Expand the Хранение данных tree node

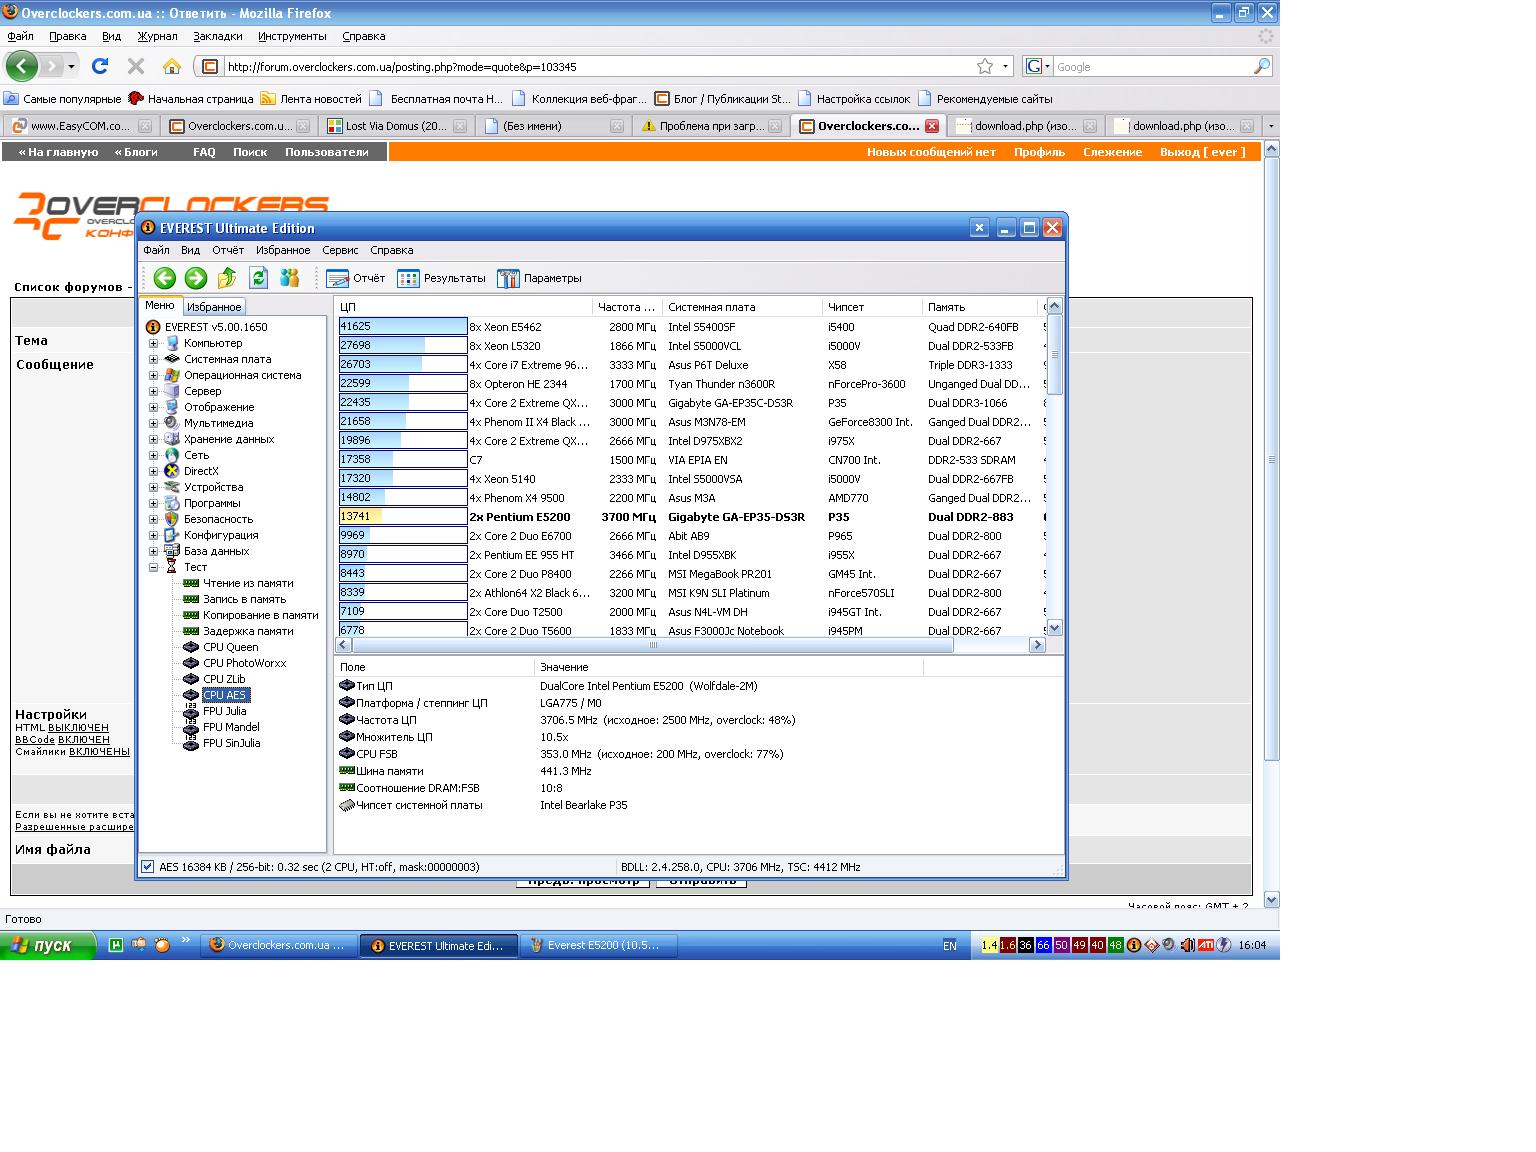(154, 439)
